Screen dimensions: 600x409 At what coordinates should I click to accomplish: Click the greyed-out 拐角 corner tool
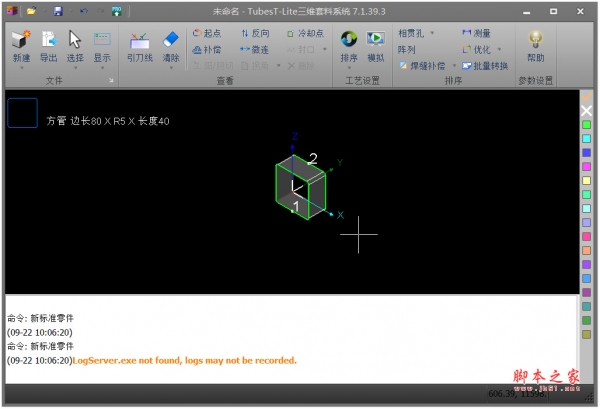click(254, 66)
